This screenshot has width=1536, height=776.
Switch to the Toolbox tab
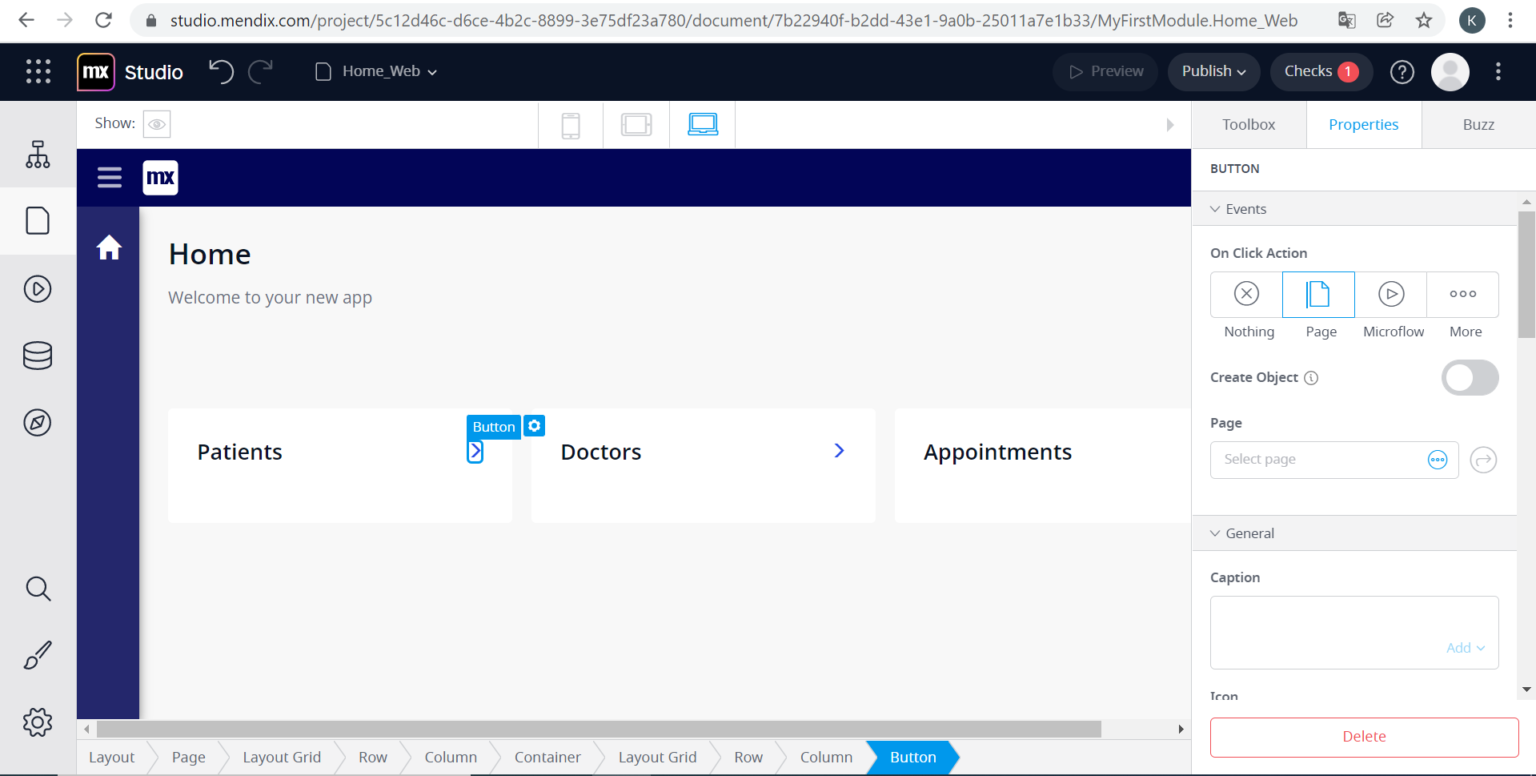coord(1248,124)
